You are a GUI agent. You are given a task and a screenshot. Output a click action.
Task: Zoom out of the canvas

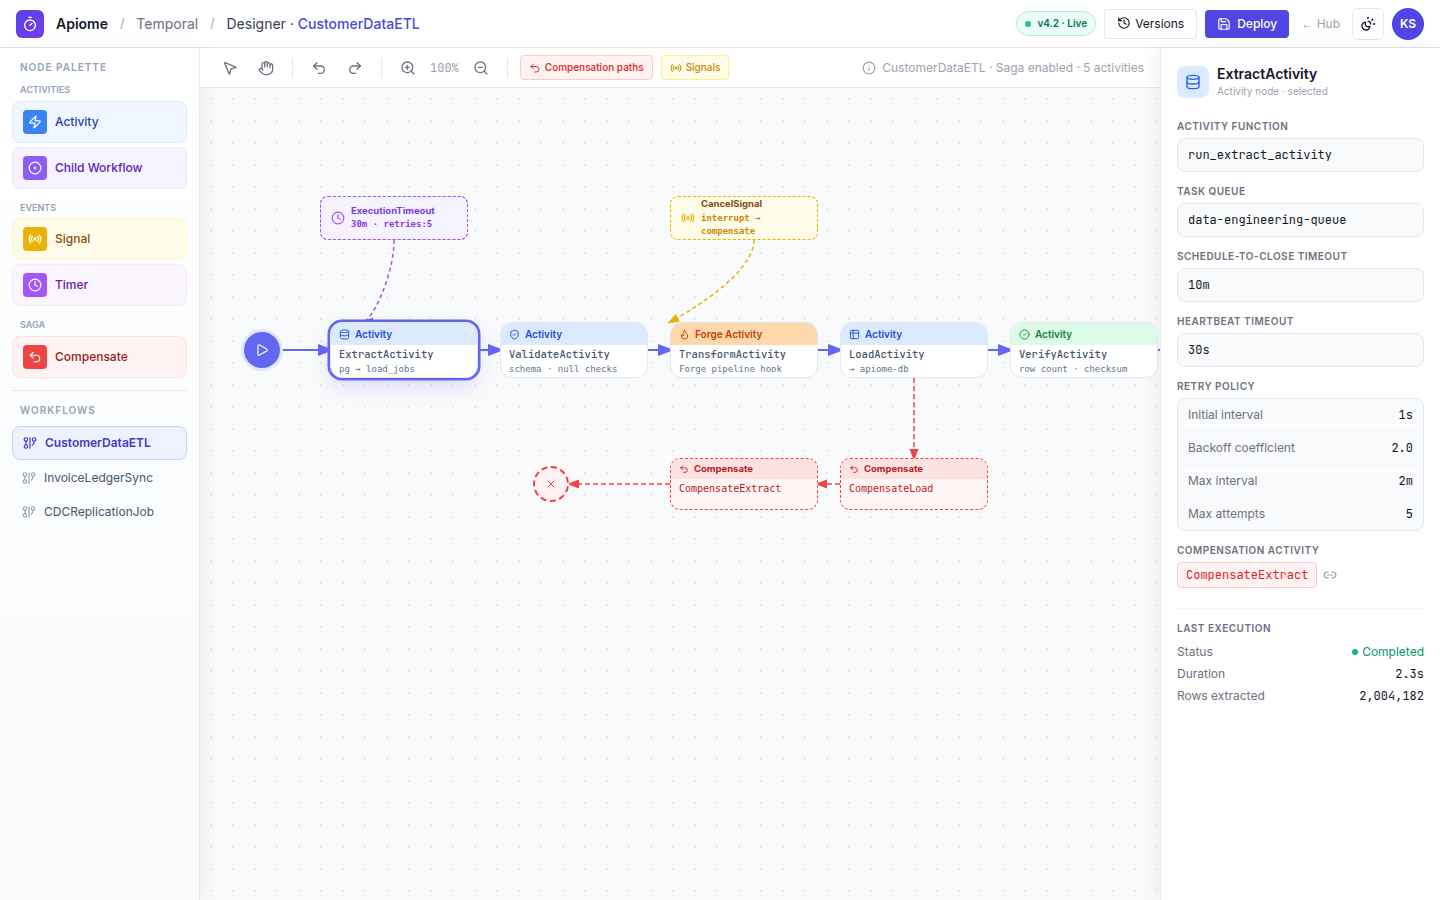pos(481,68)
